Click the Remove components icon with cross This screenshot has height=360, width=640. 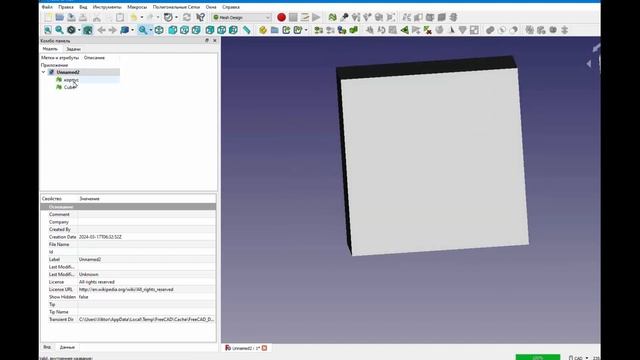(x=427, y=30)
